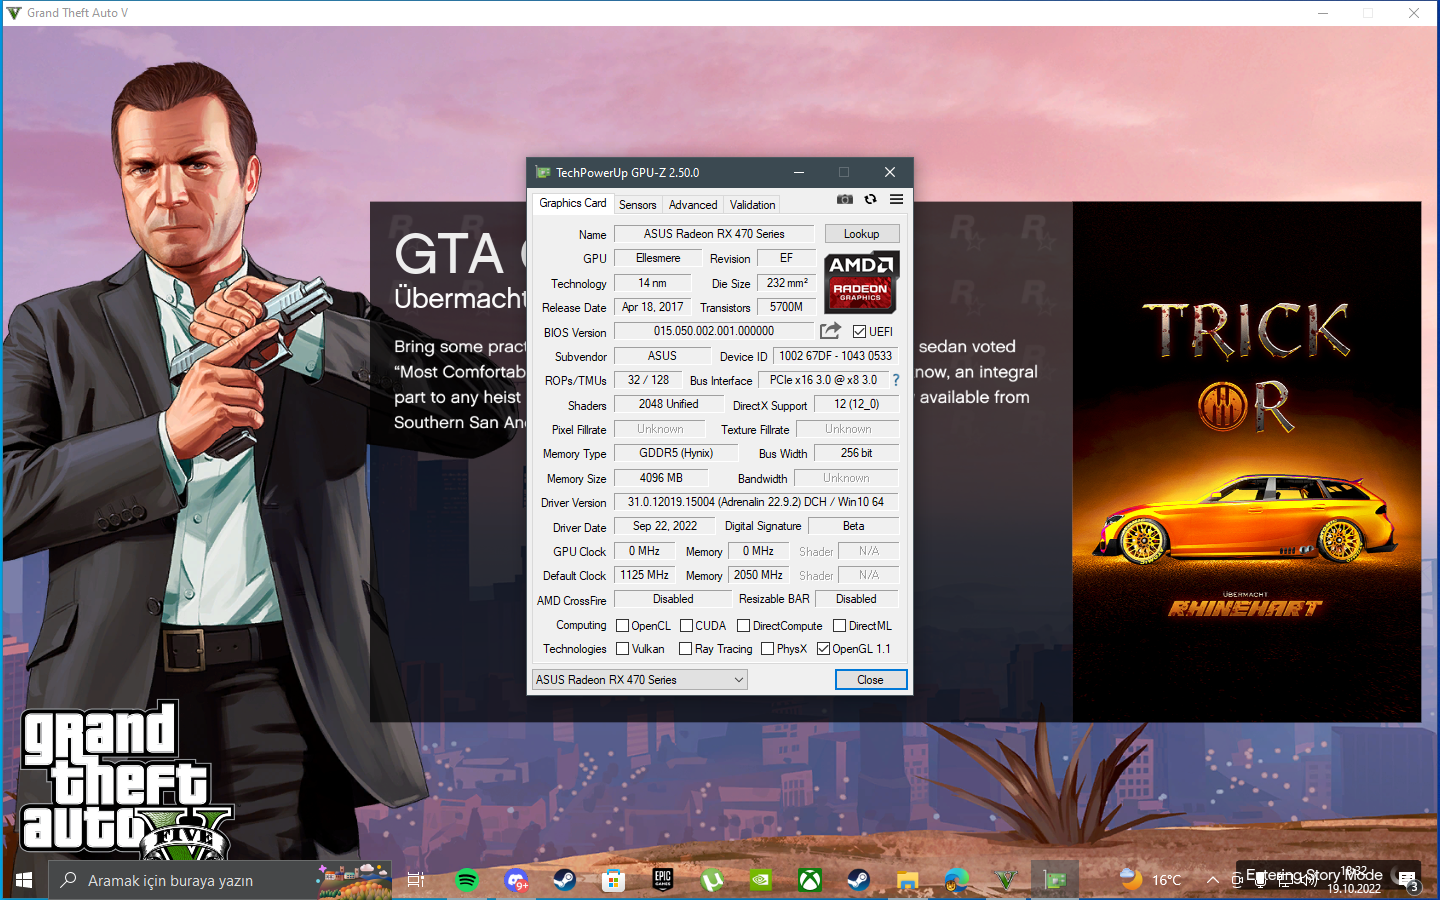Toggle the CUDA checkbox
The height and width of the screenshot is (900, 1440).
[686, 626]
